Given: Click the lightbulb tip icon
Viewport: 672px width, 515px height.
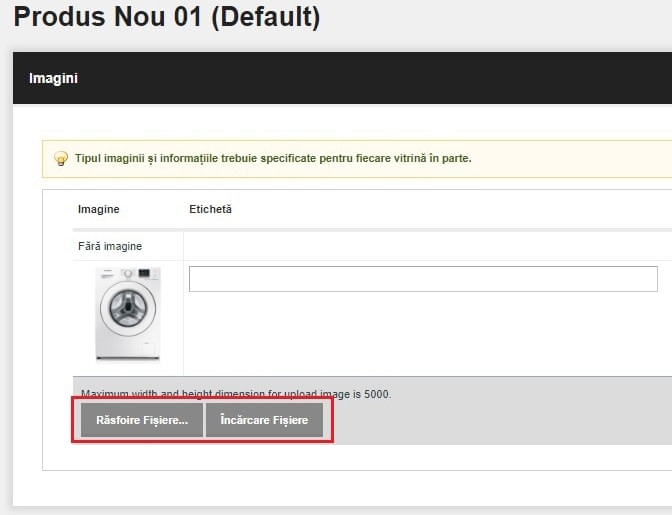Looking at the screenshot, I should 61,159.
